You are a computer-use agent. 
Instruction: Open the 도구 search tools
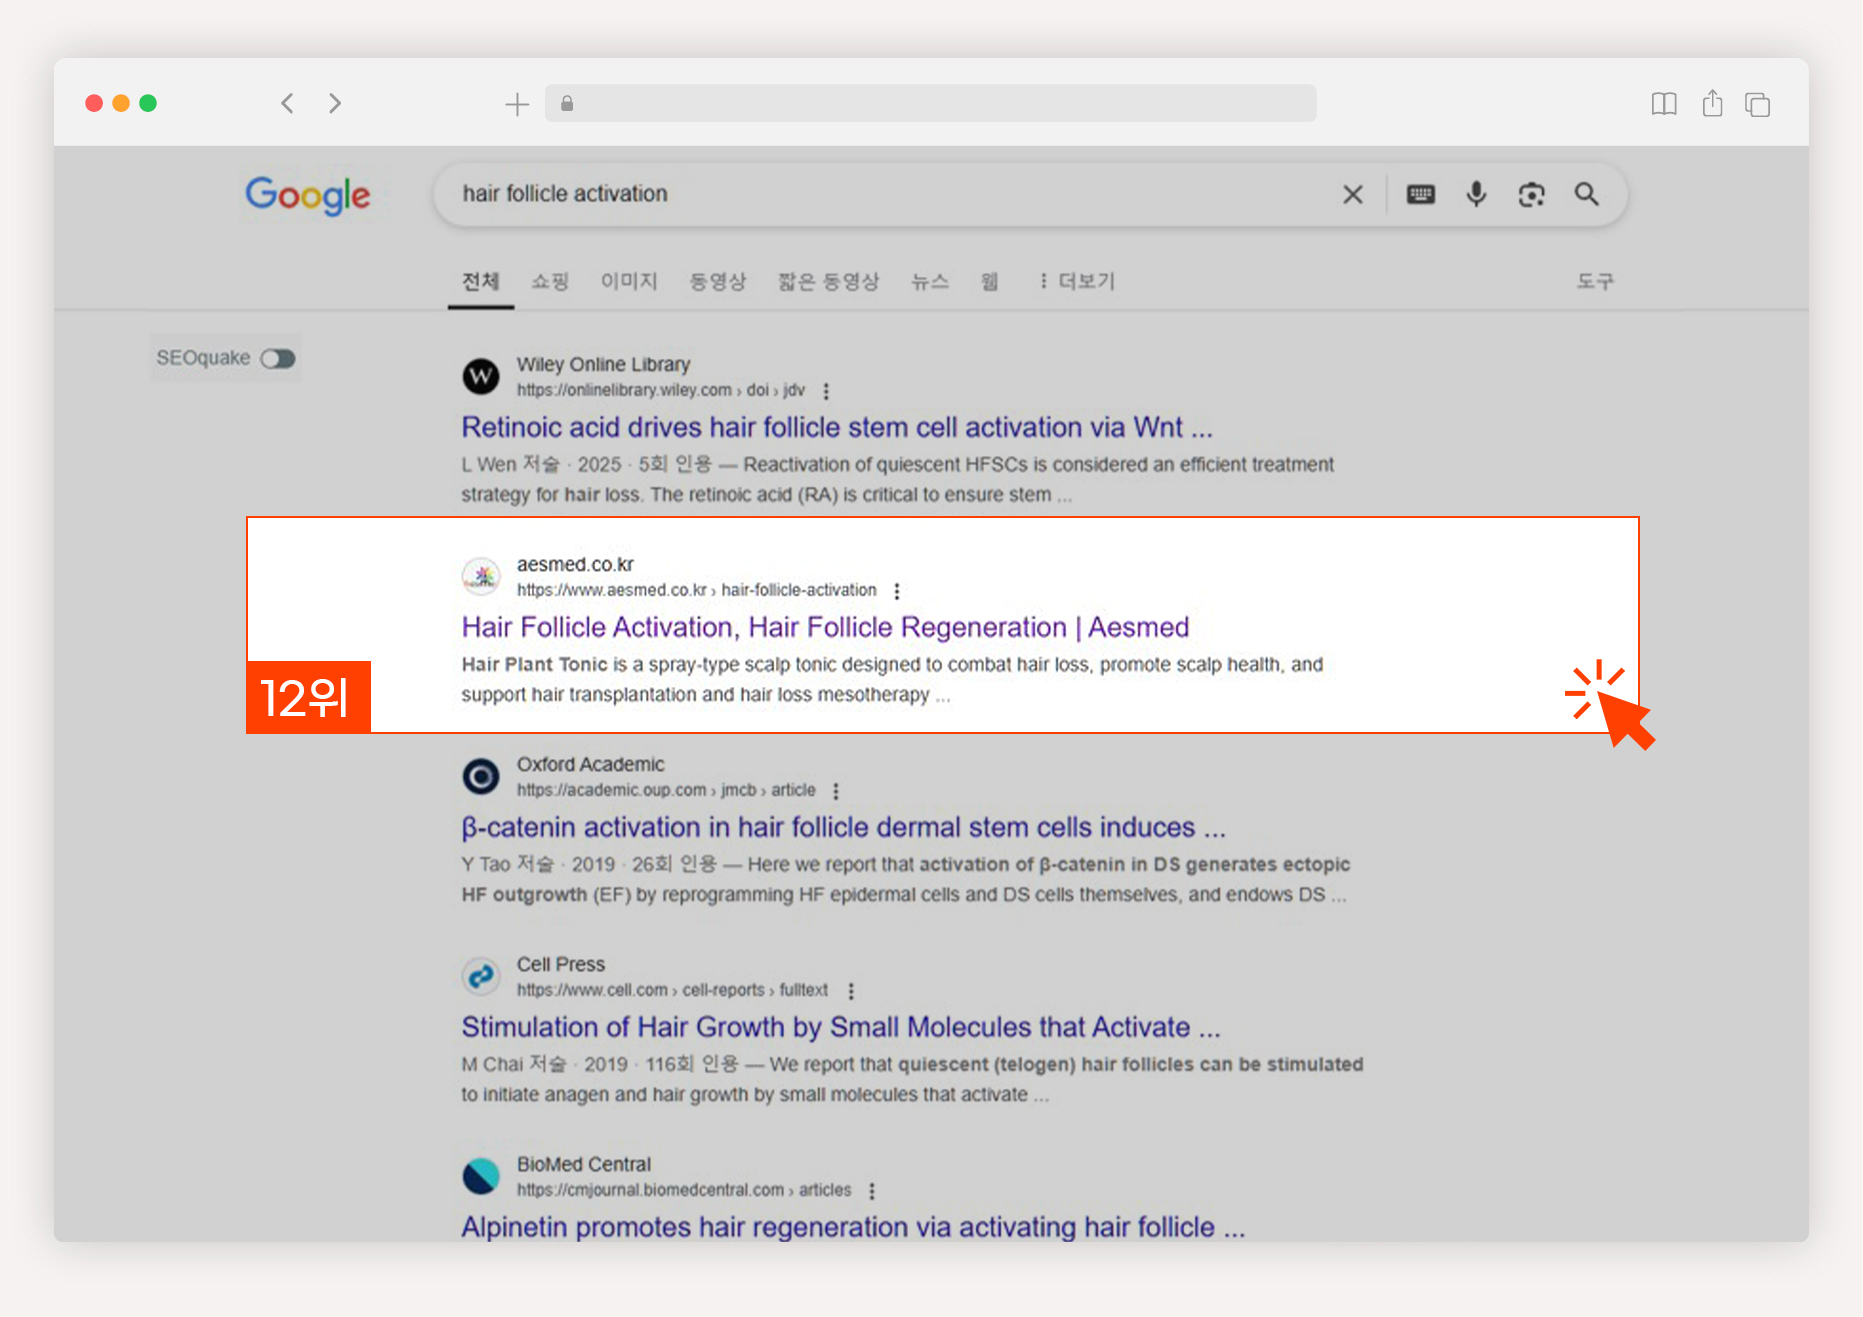click(x=1595, y=282)
